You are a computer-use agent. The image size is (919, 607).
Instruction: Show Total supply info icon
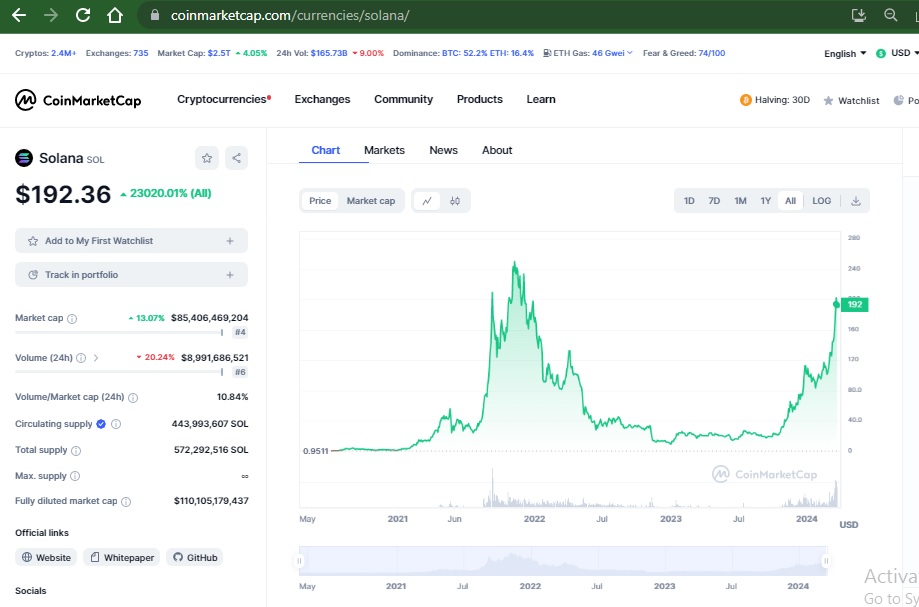[x=76, y=451]
